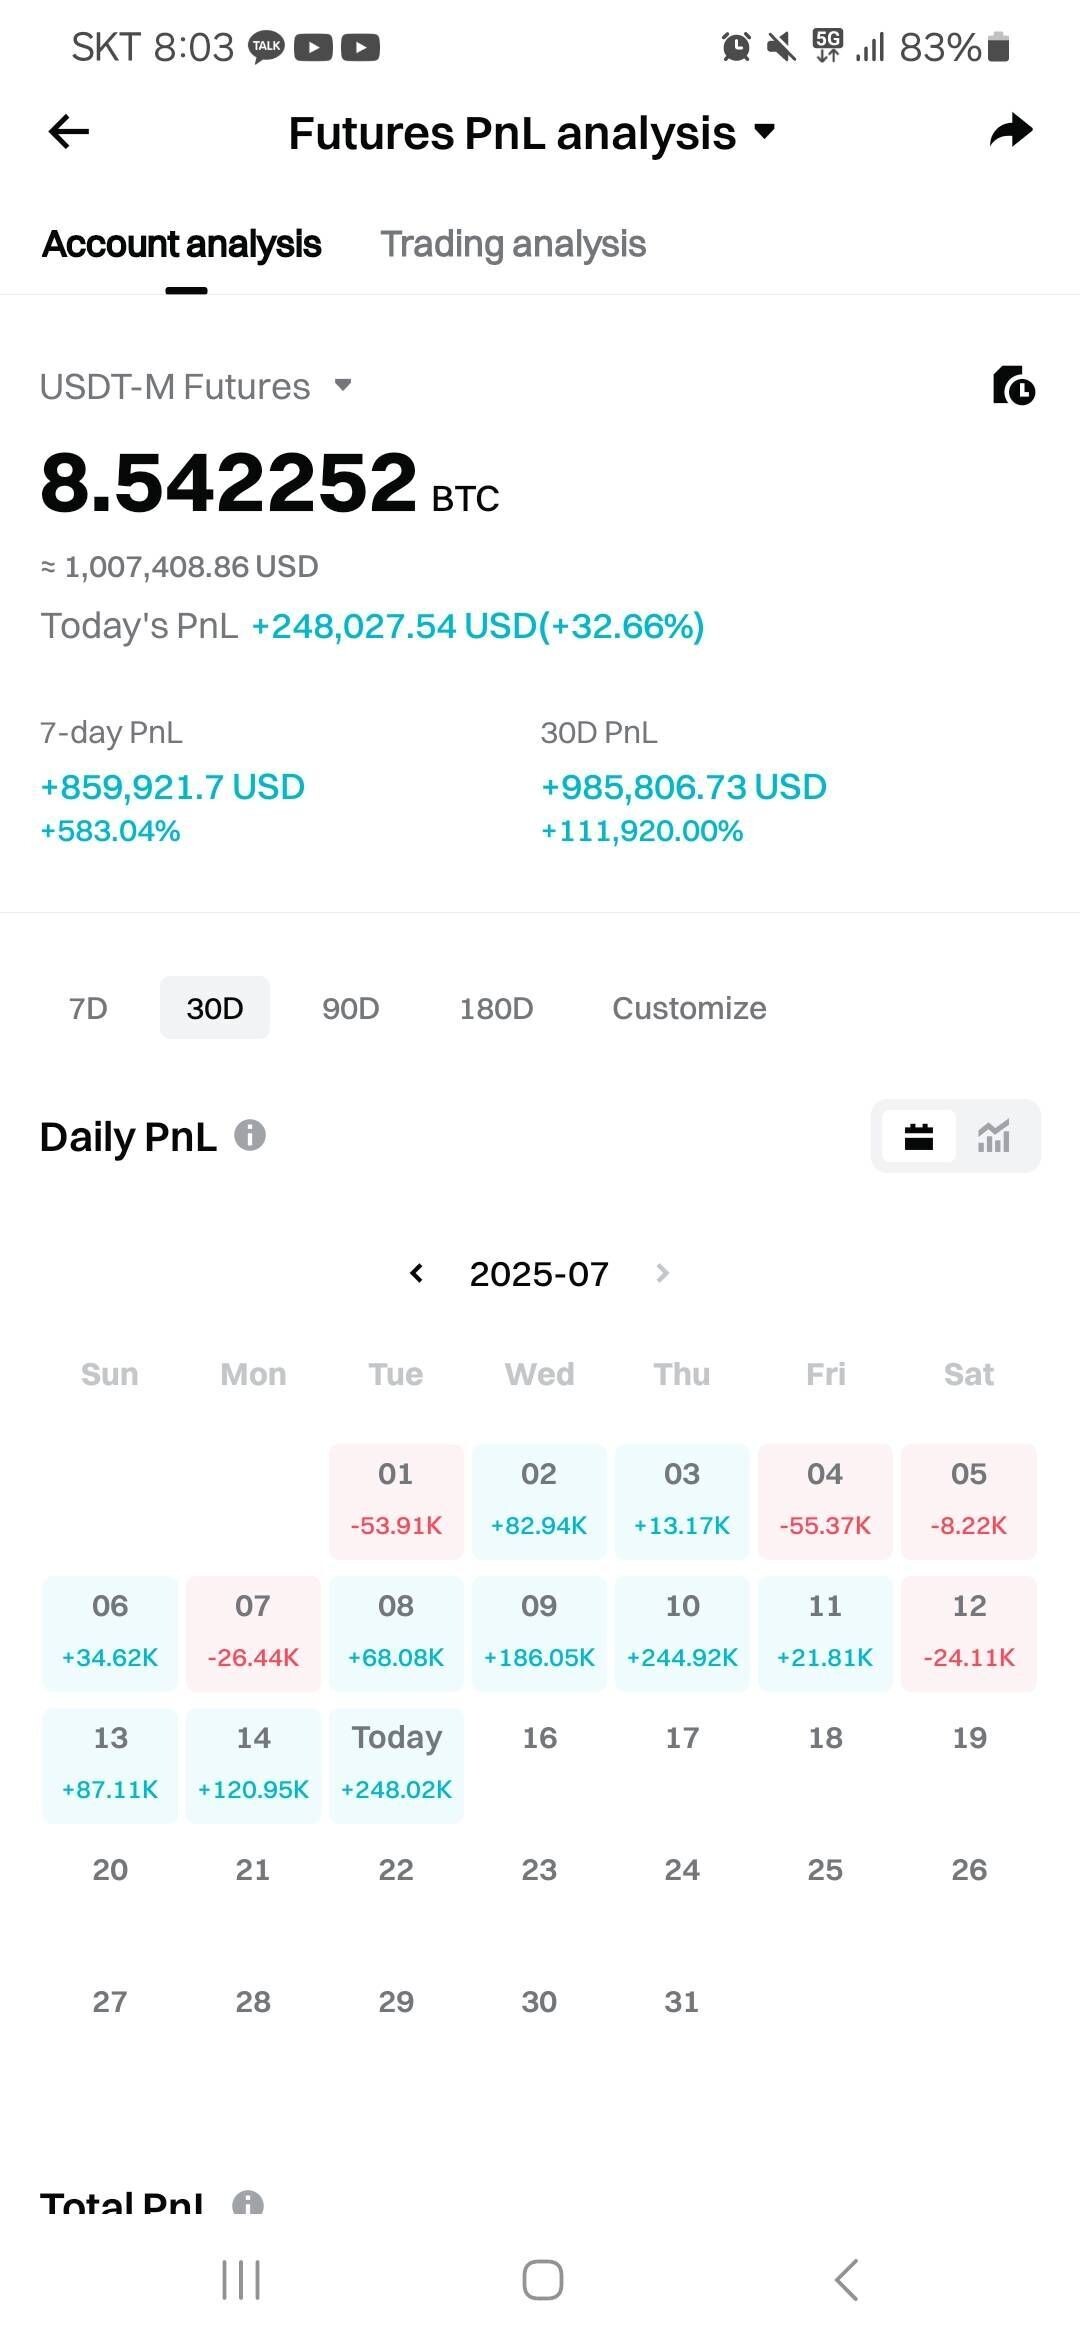This screenshot has height=2340, width=1080.
Task: Go to previous month arrow
Action: [x=417, y=1273]
